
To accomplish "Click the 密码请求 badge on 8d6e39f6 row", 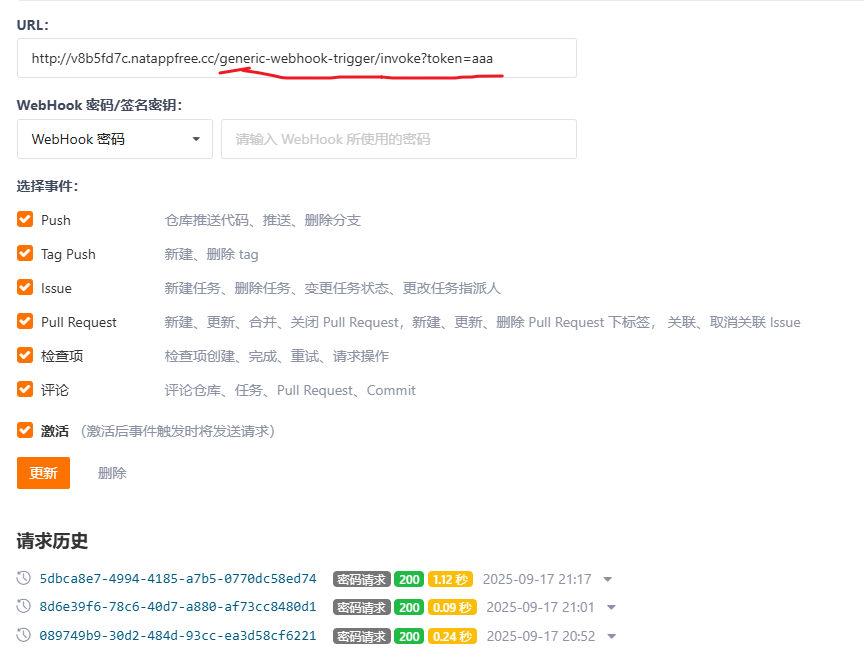I will [361, 607].
